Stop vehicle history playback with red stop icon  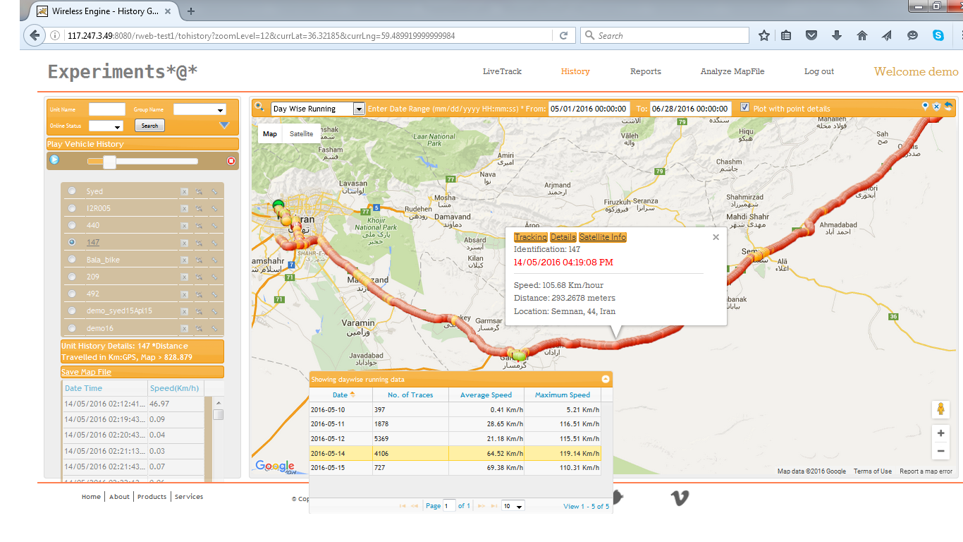(231, 161)
